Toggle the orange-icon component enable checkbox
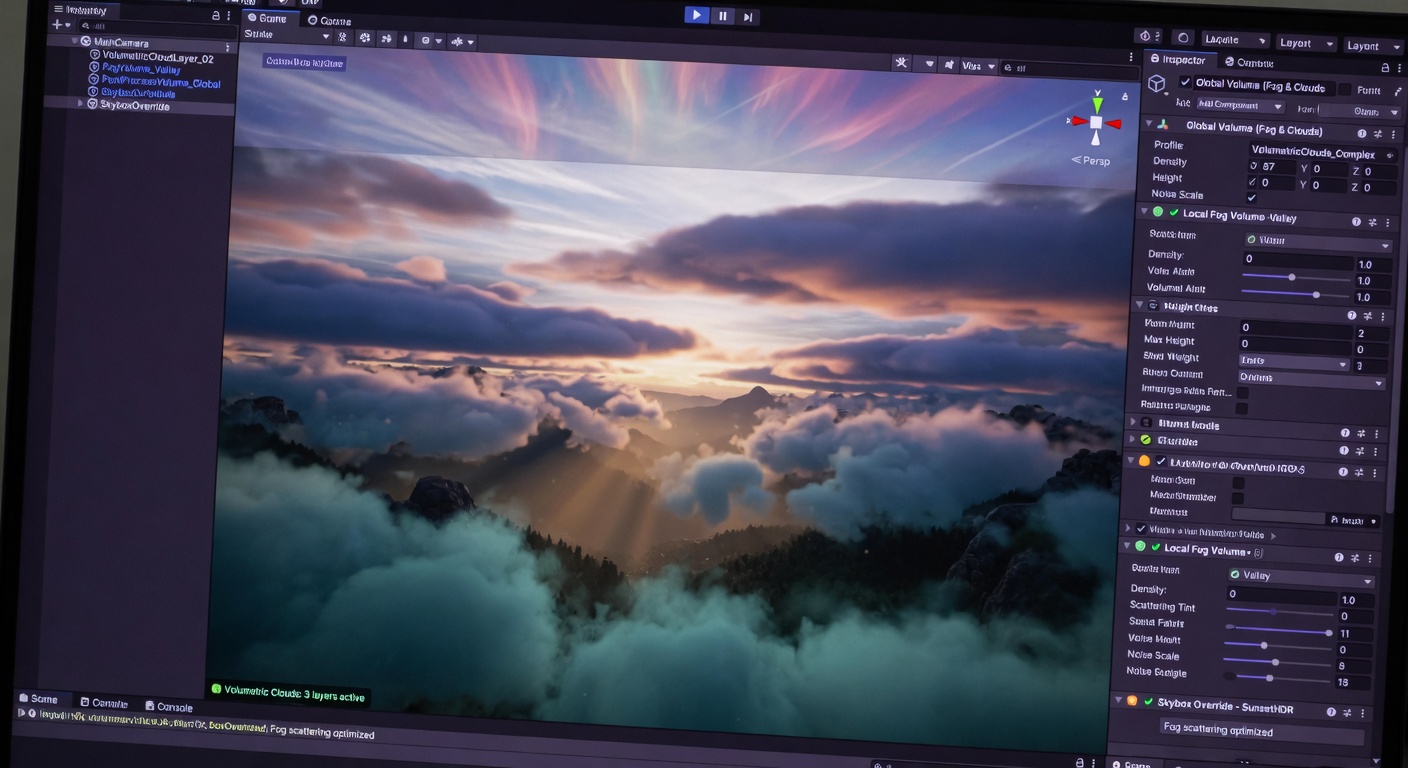This screenshot has width=1408, height=768. 1161,461
